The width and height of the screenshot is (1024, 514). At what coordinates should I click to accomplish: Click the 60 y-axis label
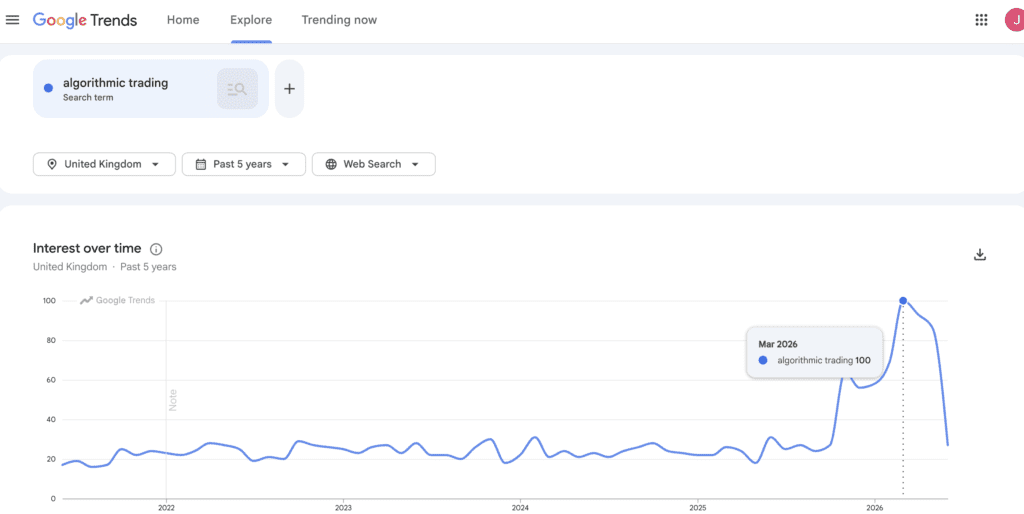pos(52,380)
